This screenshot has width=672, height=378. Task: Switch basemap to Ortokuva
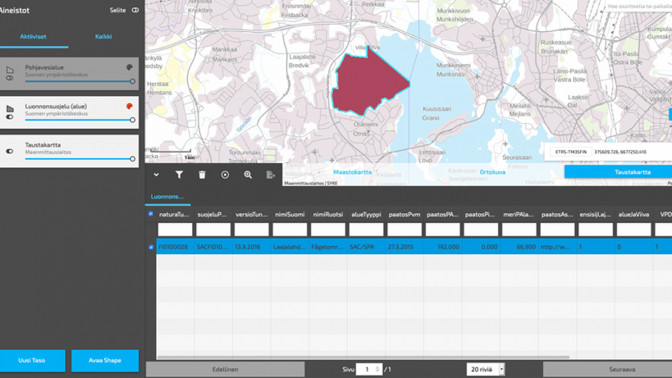click(492, 172)
